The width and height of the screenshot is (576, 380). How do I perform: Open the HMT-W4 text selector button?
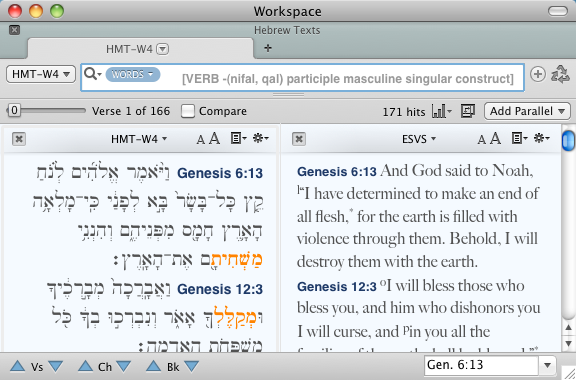pyautogui.click(x=41, y=74)
